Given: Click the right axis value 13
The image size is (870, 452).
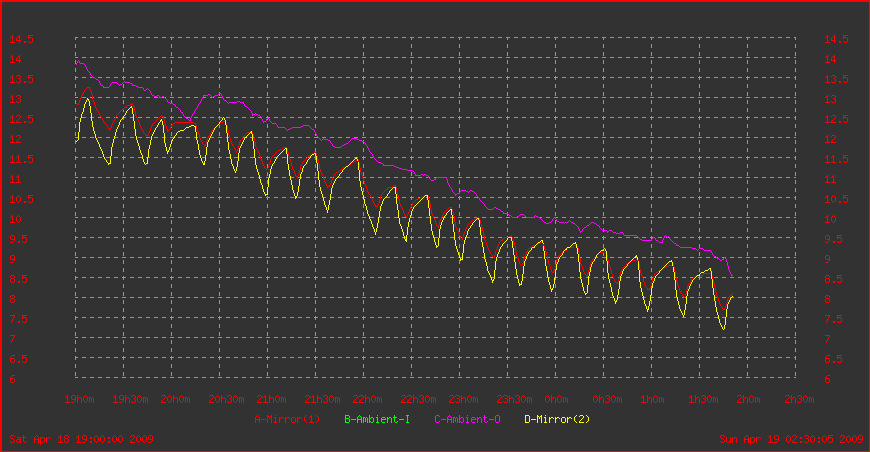Looking at the screenshot, I should 830,99.
